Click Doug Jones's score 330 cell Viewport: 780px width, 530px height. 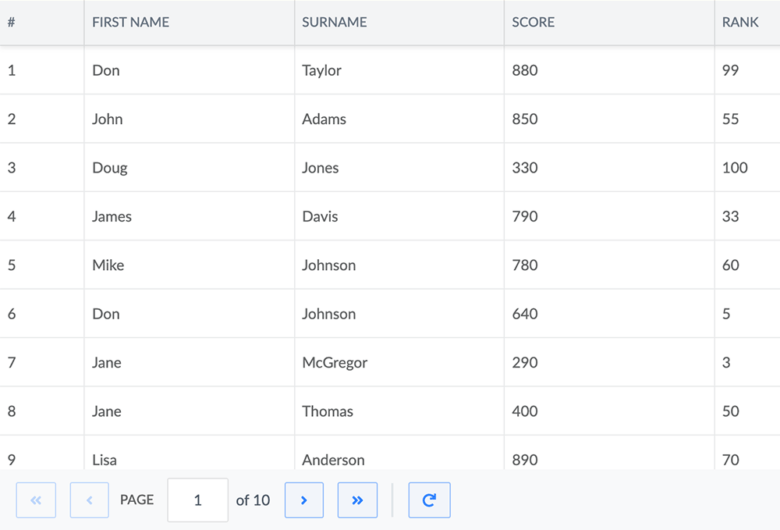tap(609, 168)
